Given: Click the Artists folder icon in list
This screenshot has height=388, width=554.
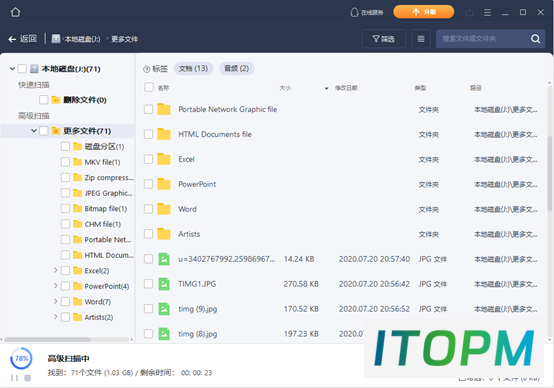Looking at the screenshot, I should (164, 234).
